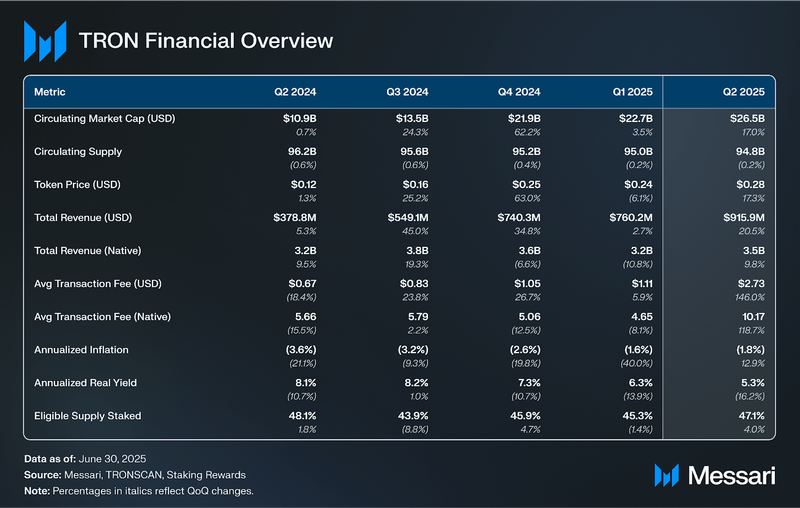Click the $0.12 token price value
800x508 pixels.
(x=304, y=185)
